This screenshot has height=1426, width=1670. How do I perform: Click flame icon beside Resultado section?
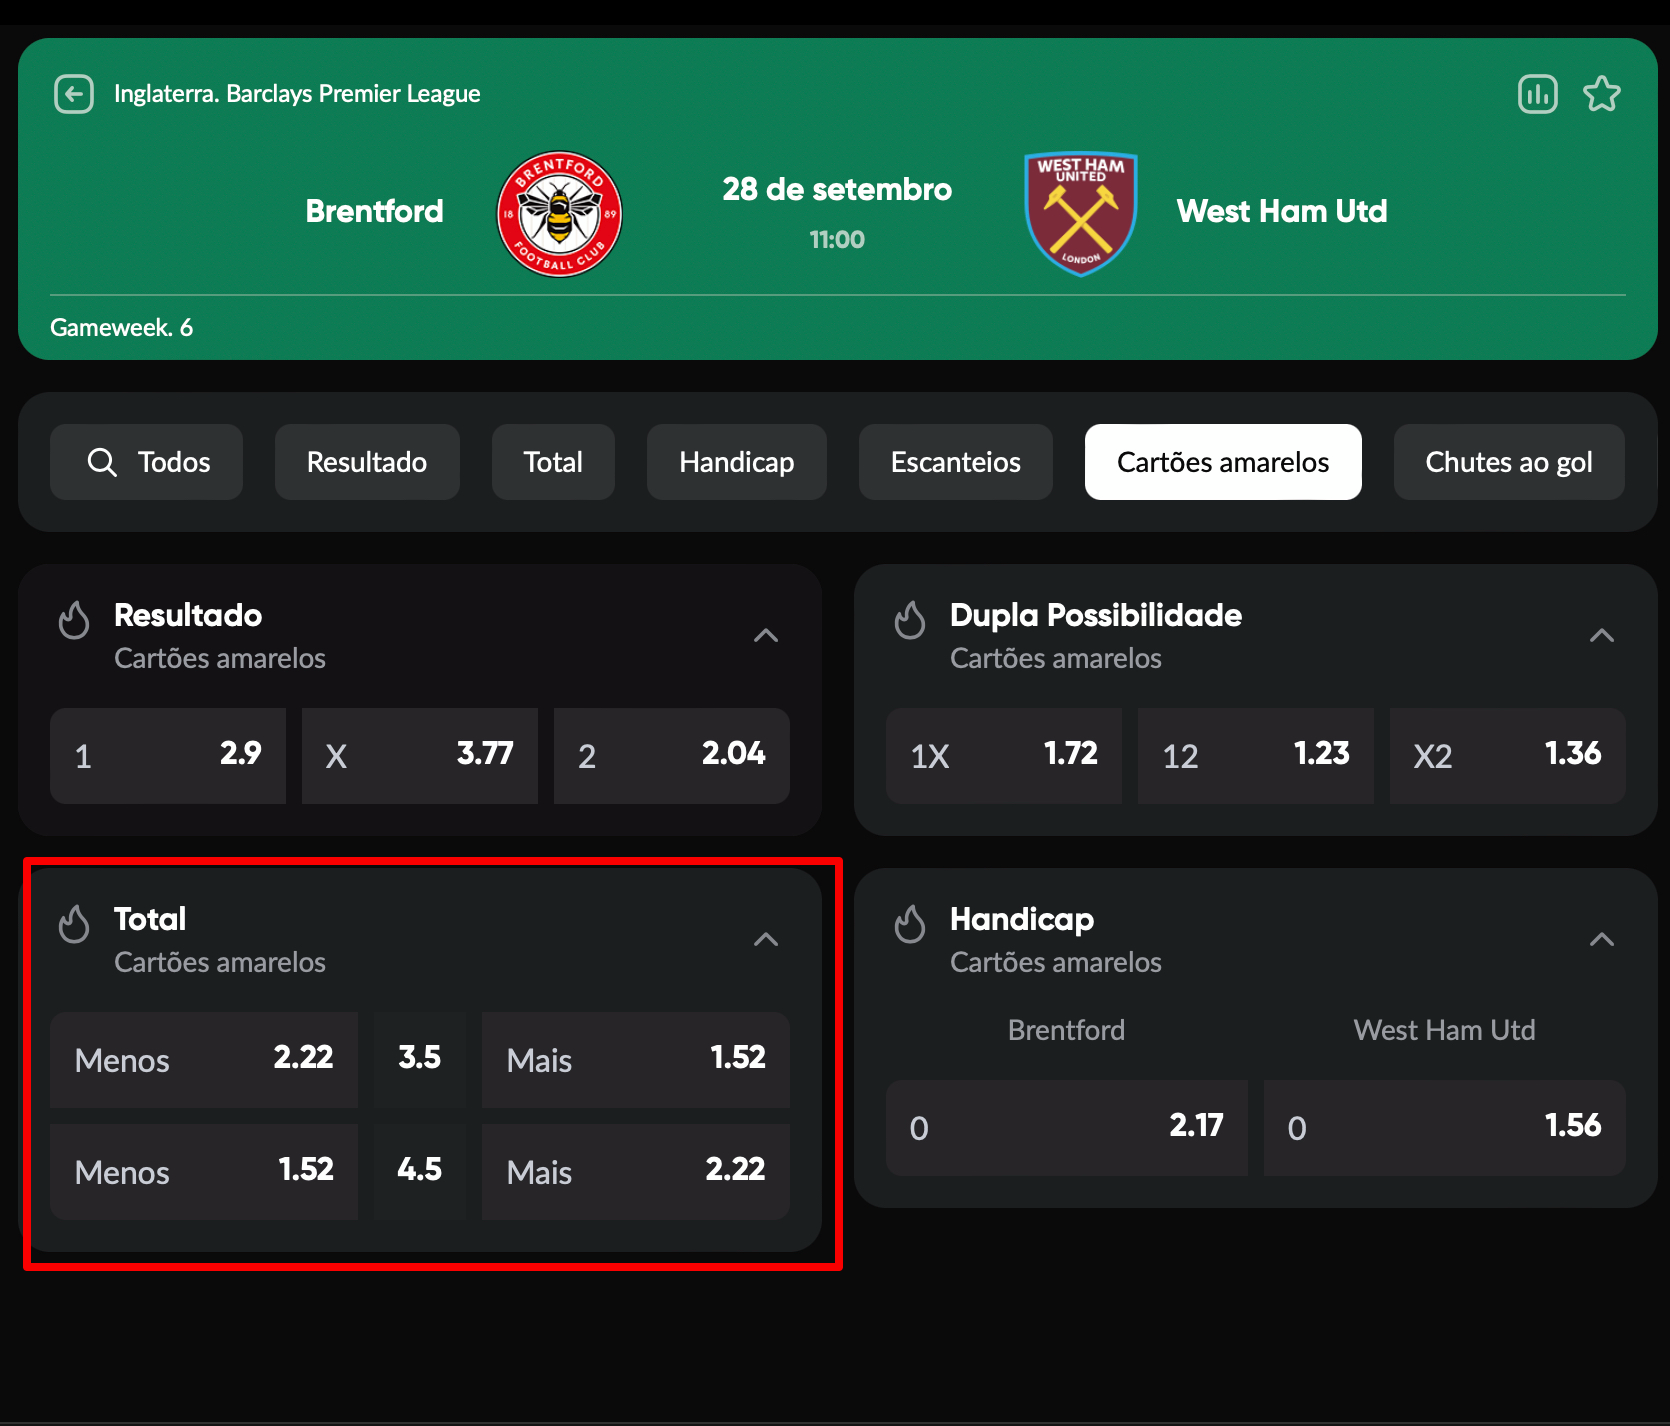click(x=74, y=619)
